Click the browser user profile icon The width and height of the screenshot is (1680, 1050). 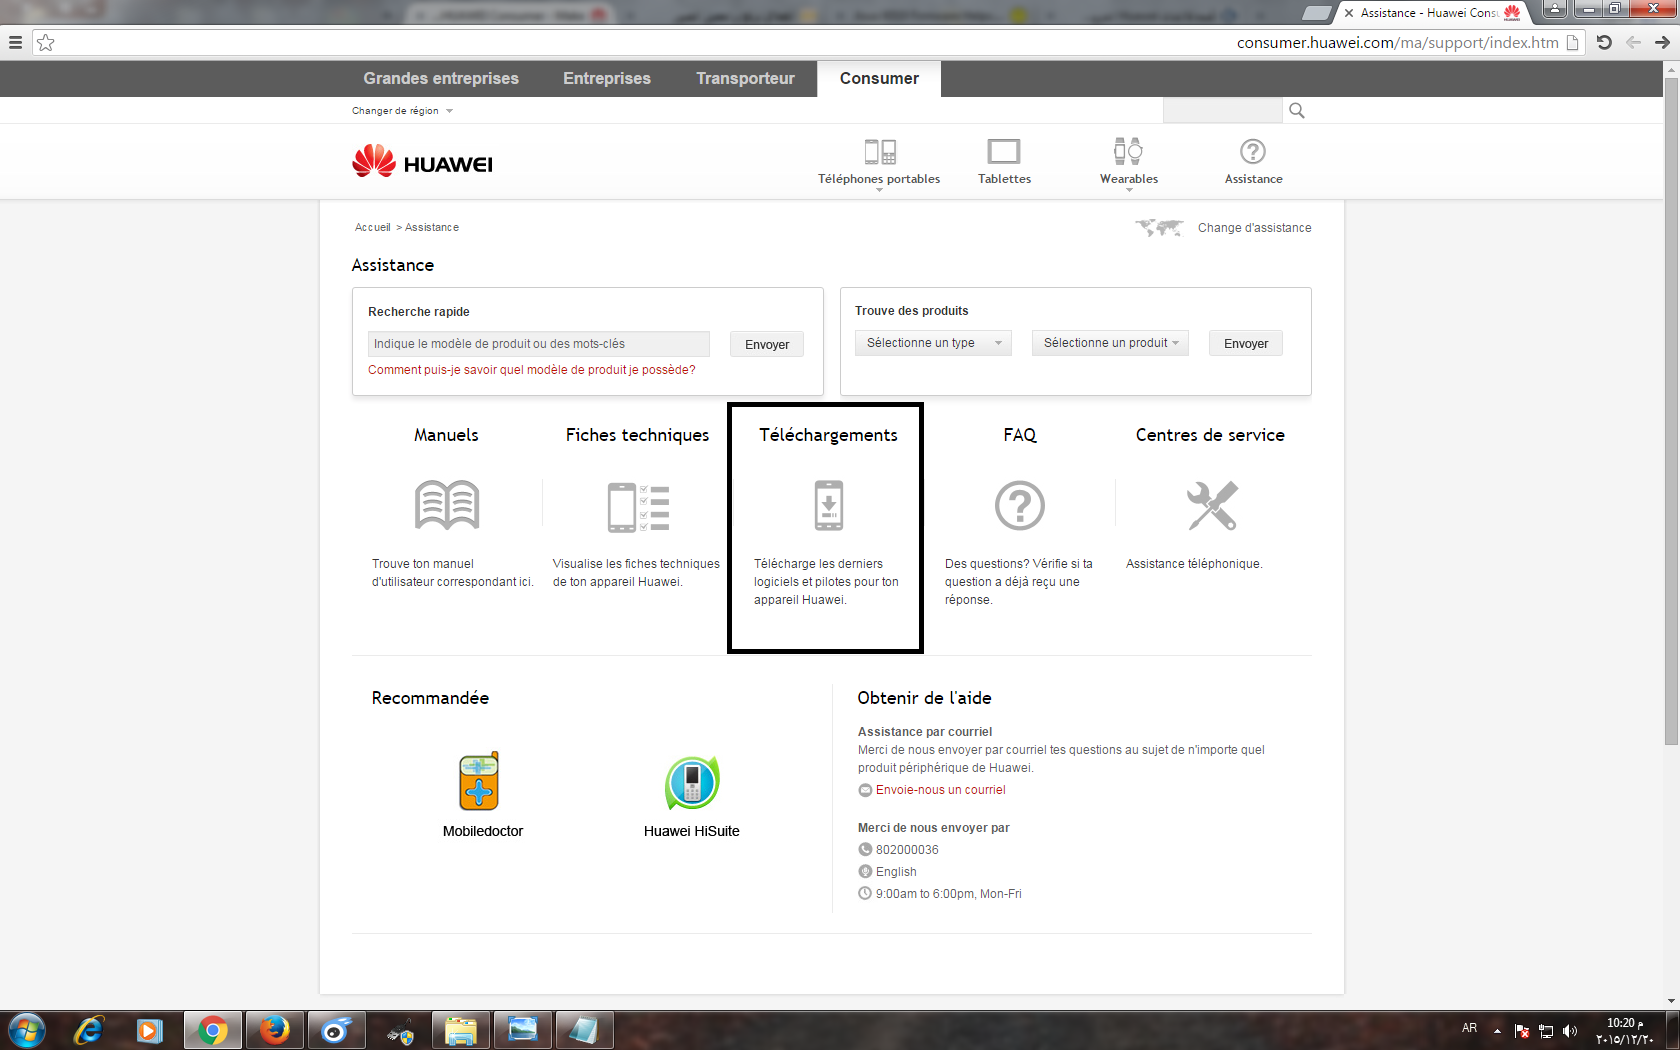[x=1555, y=9]
